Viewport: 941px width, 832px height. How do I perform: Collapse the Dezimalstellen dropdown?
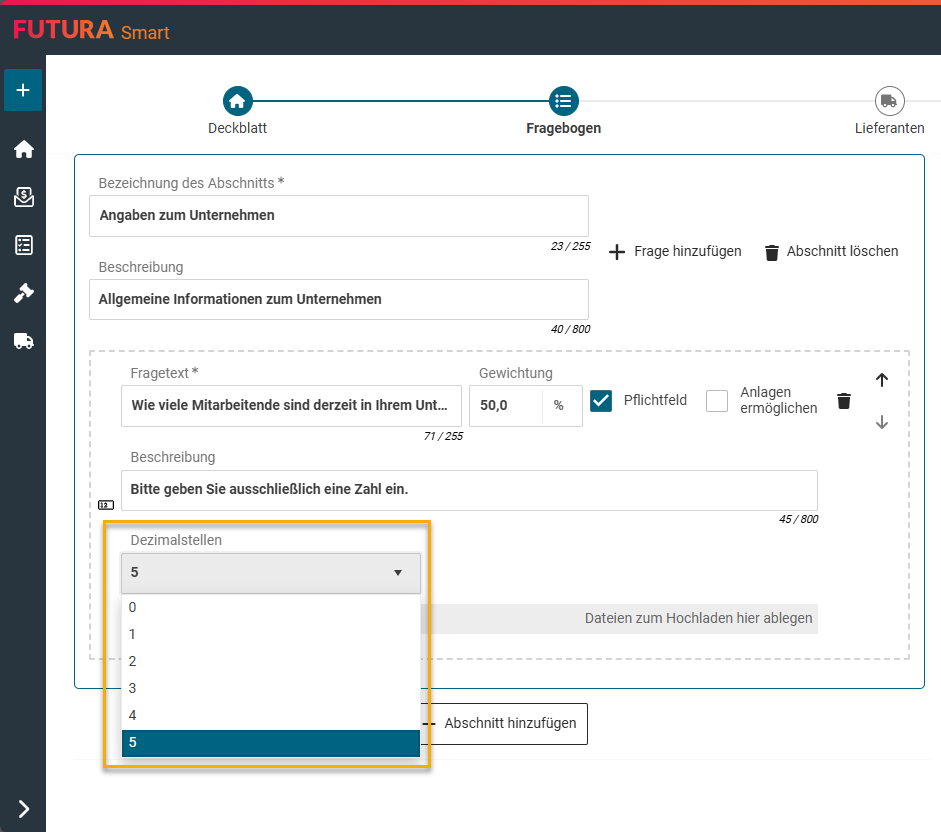(271, 573)
